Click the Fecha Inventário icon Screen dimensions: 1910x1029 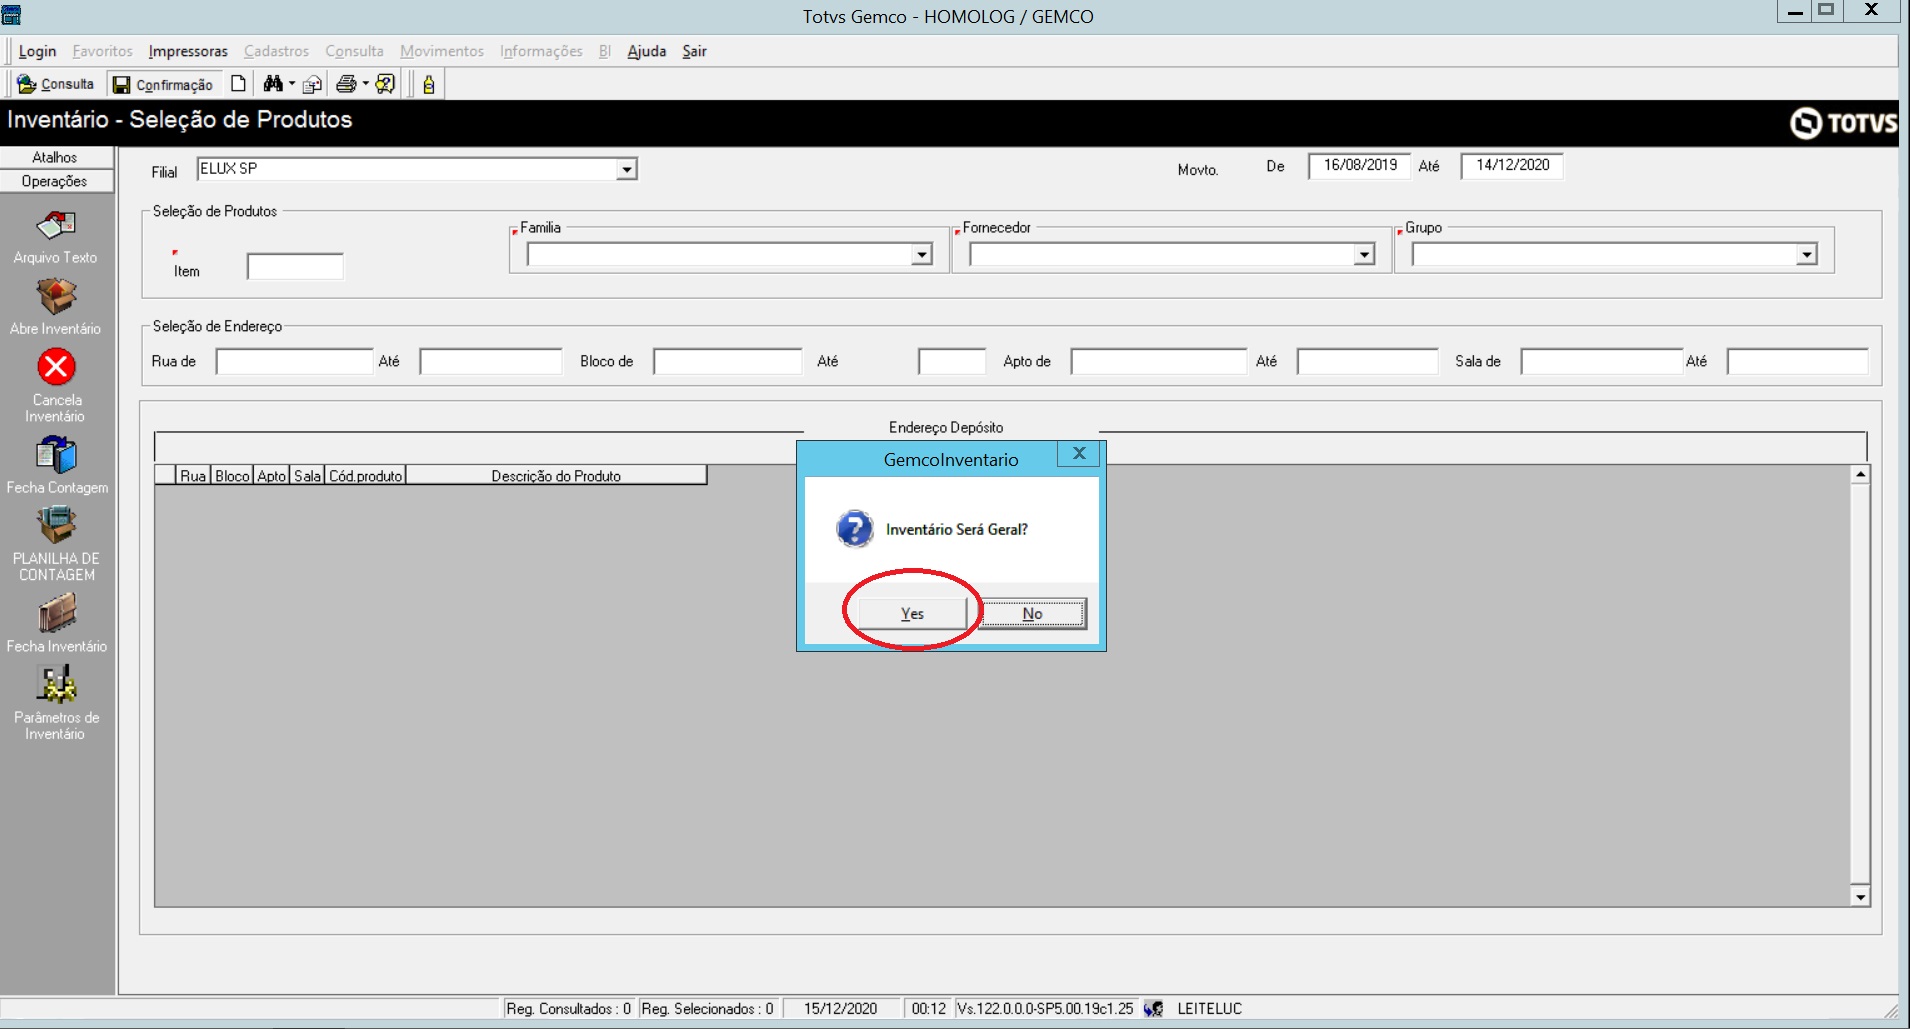(56, 613)
